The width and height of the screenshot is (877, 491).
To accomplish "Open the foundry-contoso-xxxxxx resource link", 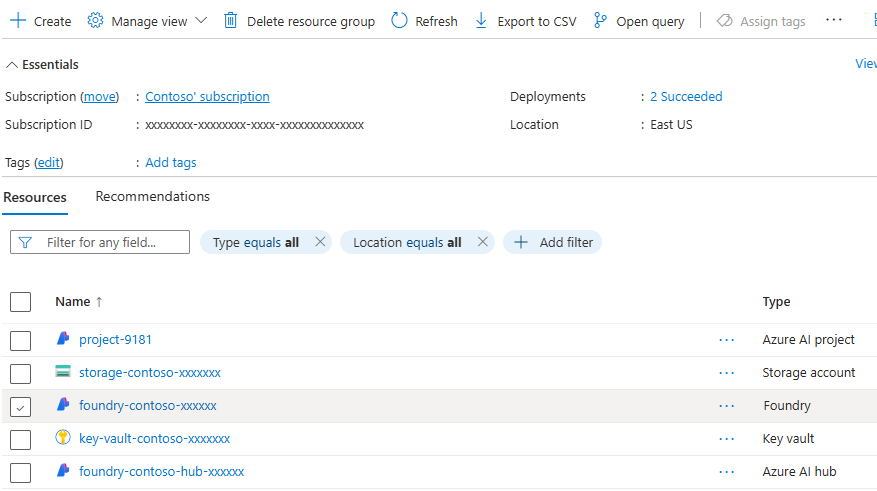I will pyautogui.click(x=148, y=406).
